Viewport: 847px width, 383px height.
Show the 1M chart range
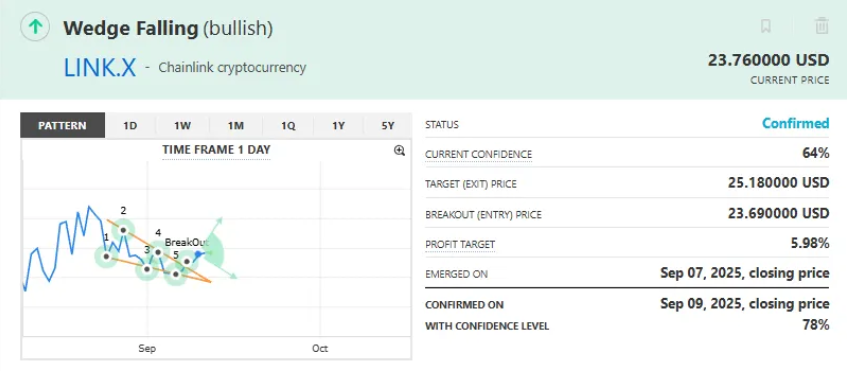point(236,125)
